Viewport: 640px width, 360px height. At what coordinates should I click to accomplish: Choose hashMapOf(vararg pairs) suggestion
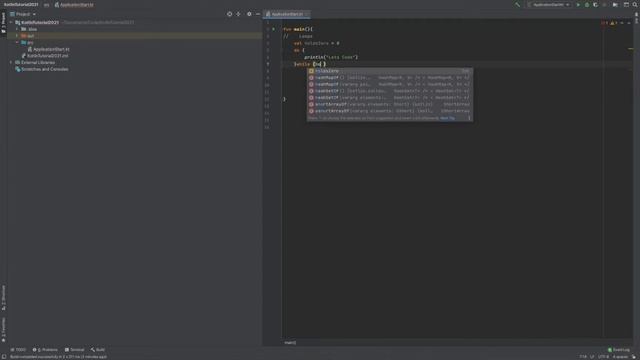coord(390,84)
